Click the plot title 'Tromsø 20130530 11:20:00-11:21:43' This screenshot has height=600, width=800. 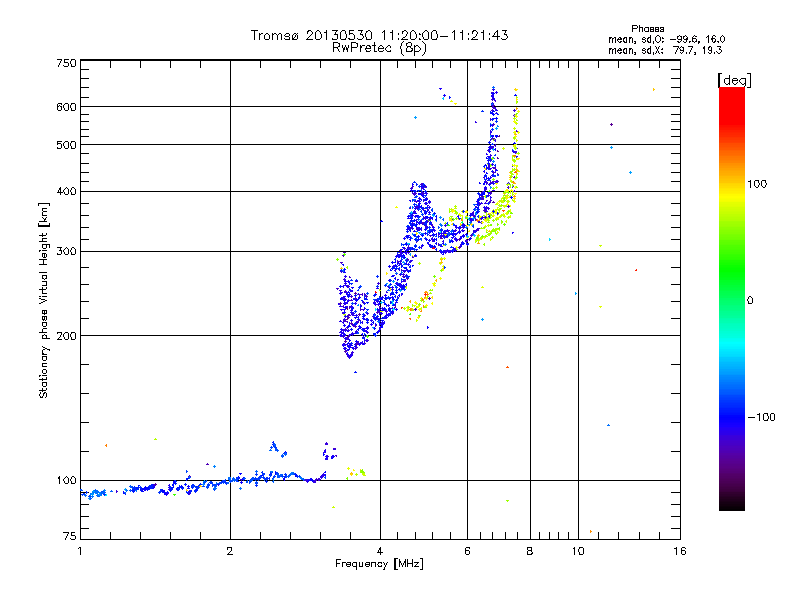coord(379,35)
